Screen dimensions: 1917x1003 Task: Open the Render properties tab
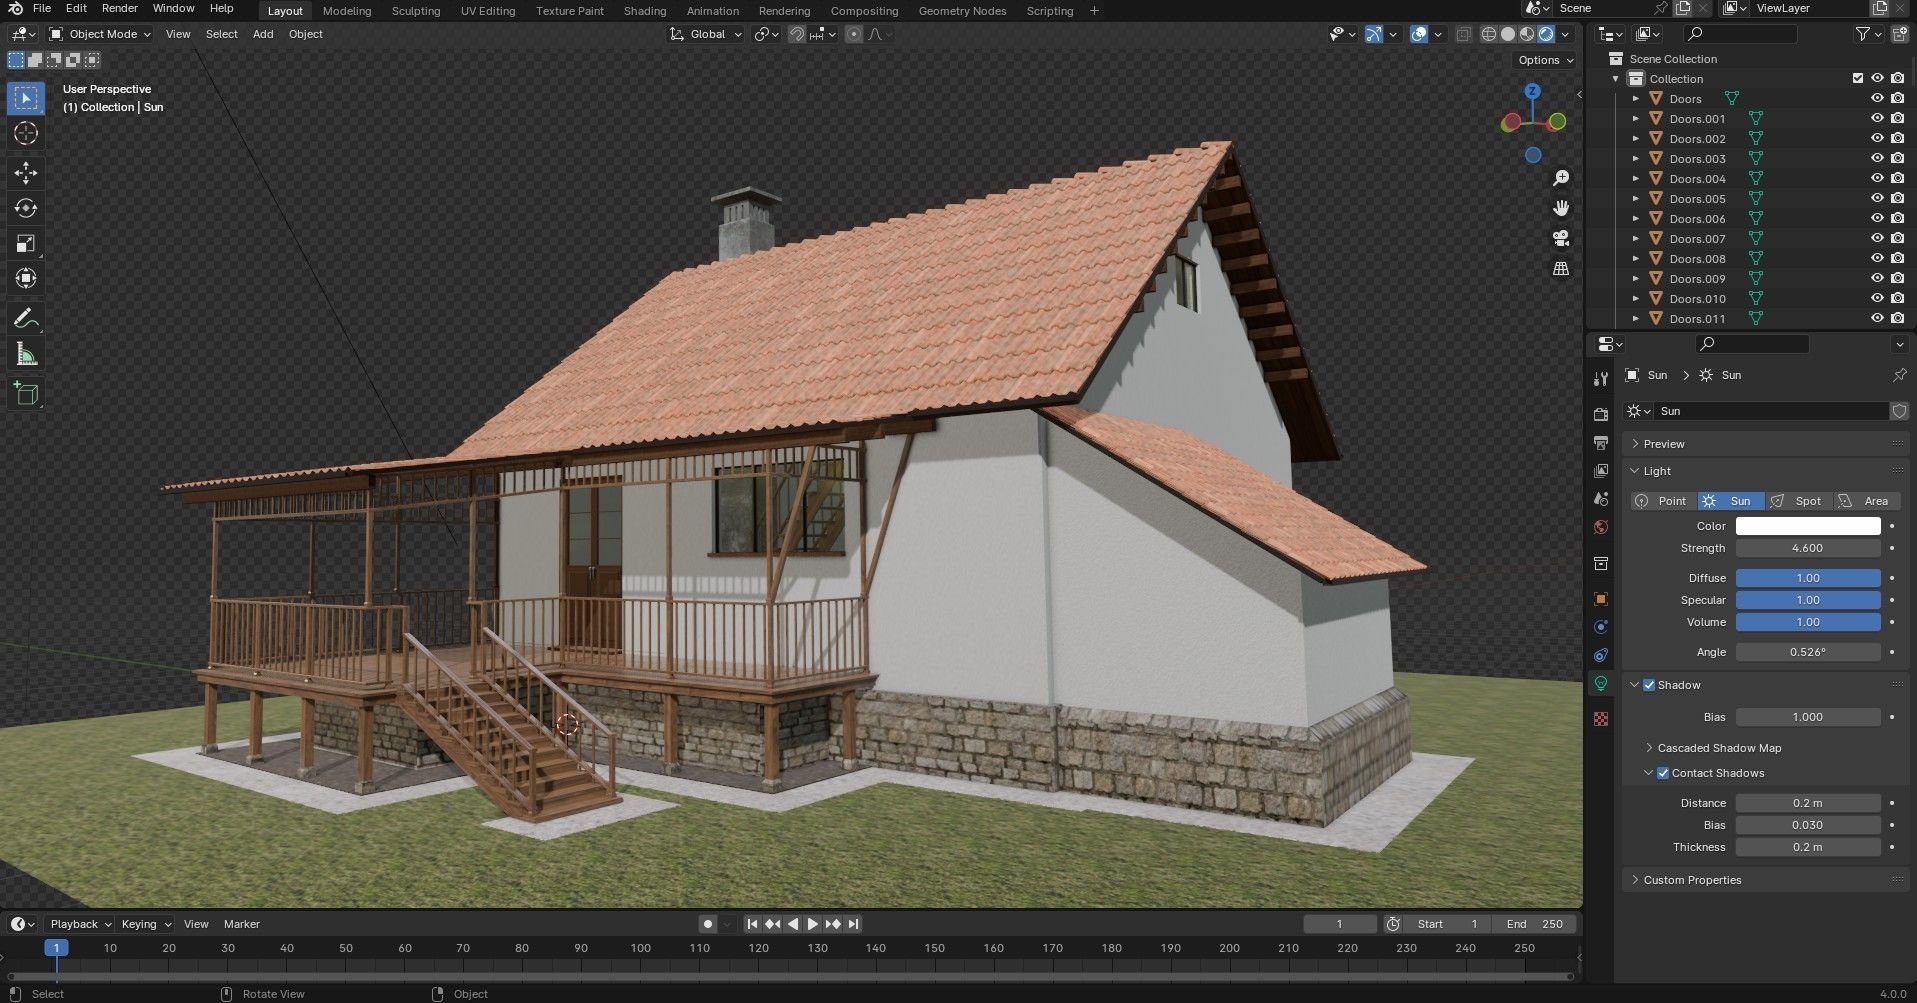(x=1601, y=414)
